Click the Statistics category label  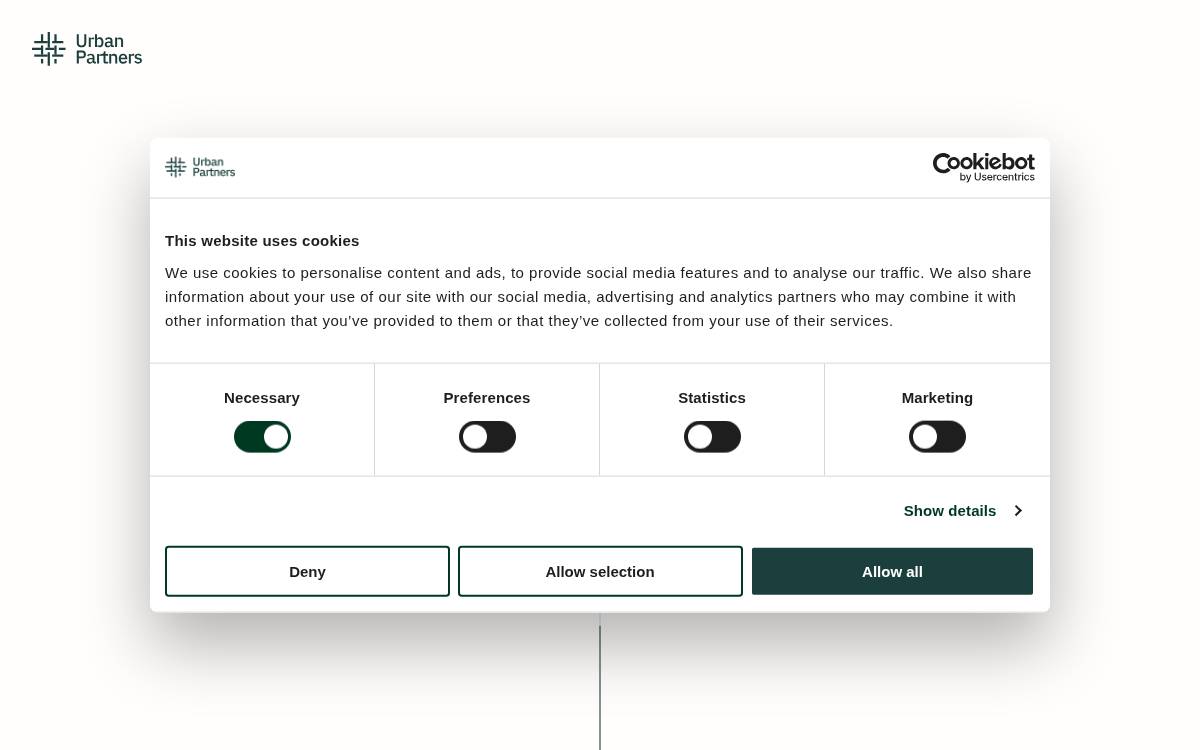tap(712, 398)
